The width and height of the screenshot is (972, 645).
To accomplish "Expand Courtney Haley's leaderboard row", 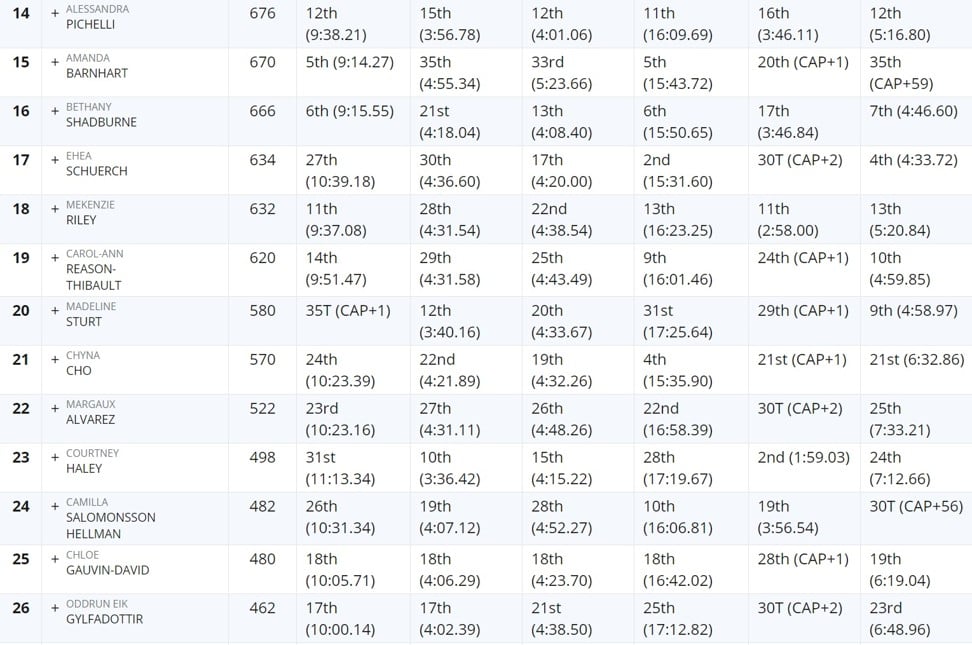I will [55, 458].
